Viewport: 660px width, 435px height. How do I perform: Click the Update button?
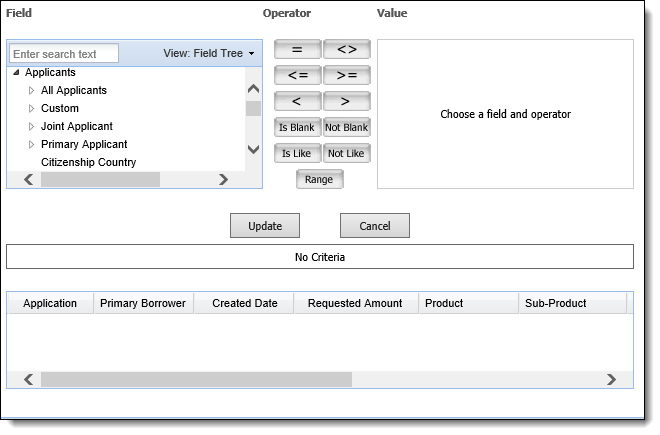tap(265, 226)
